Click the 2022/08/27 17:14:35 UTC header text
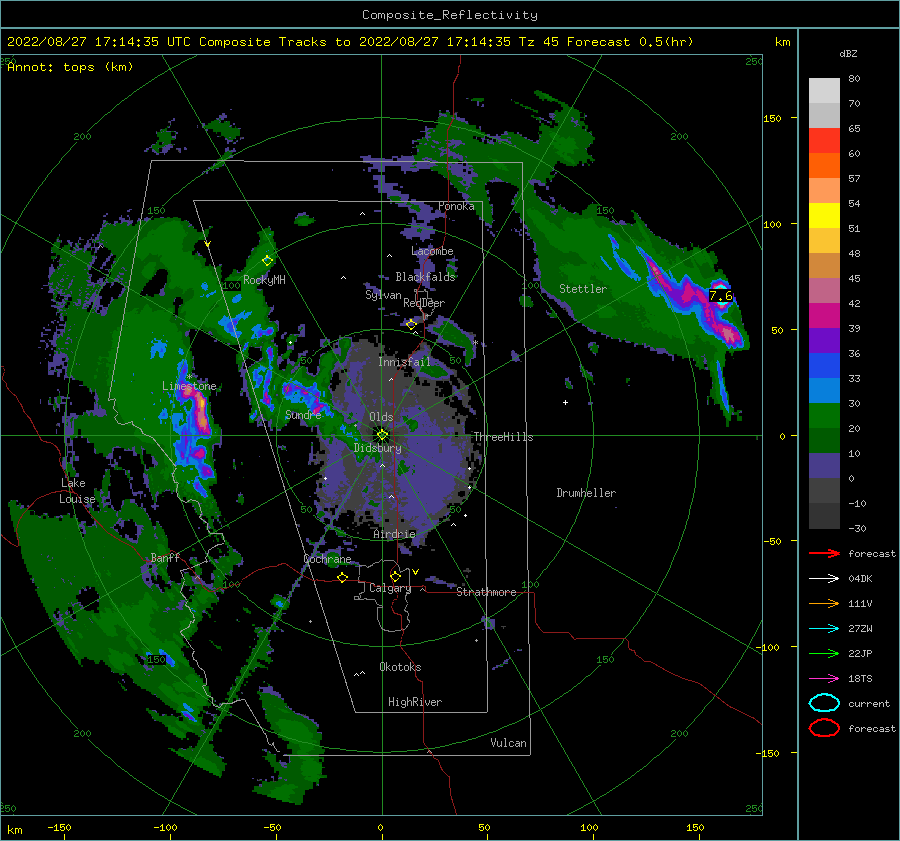Image resolution: width=900 pixels, height=841 pixels. [99, 42]
